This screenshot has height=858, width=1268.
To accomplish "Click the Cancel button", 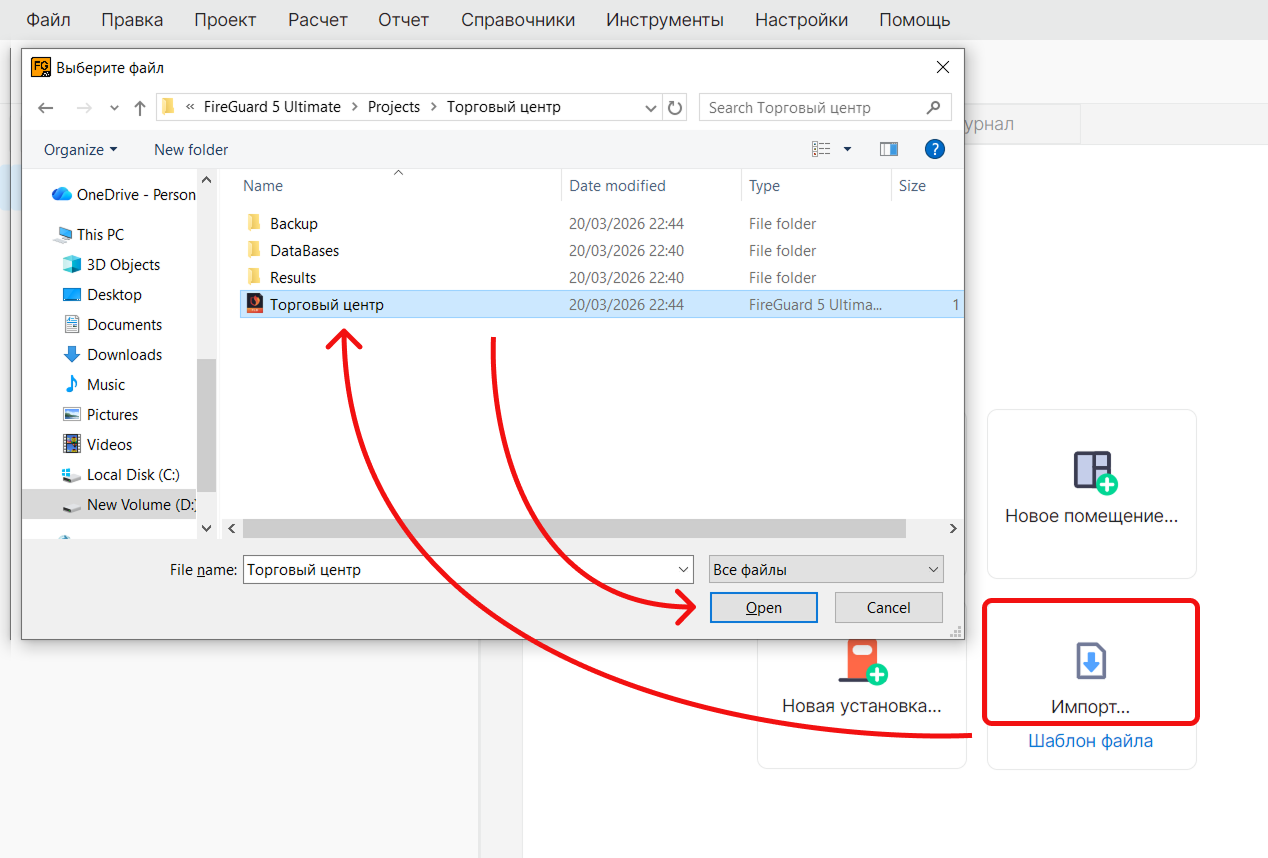I will pyautogui.click(x=889, y=607).
